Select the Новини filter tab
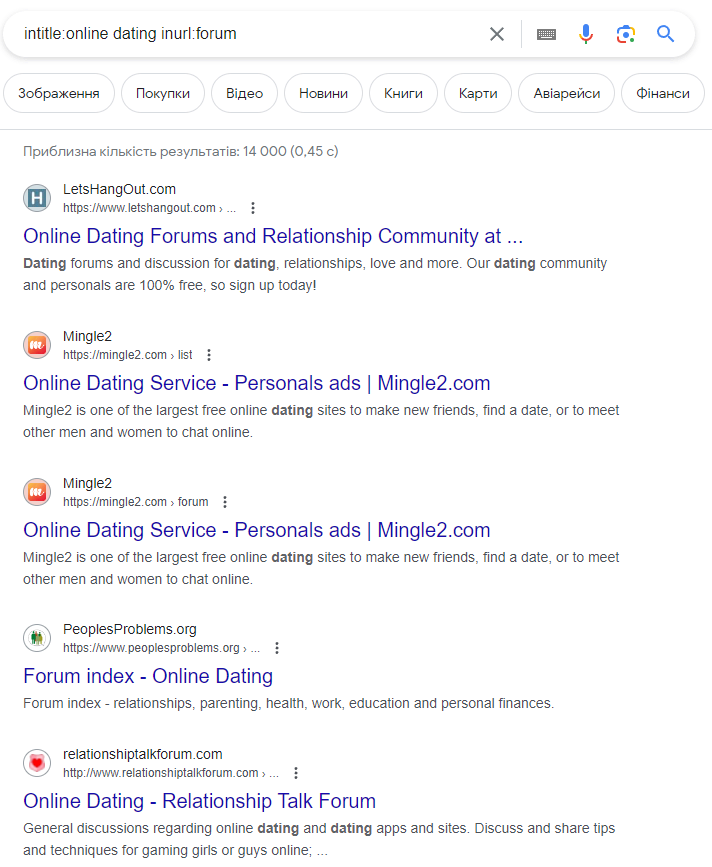 point(323,93)
